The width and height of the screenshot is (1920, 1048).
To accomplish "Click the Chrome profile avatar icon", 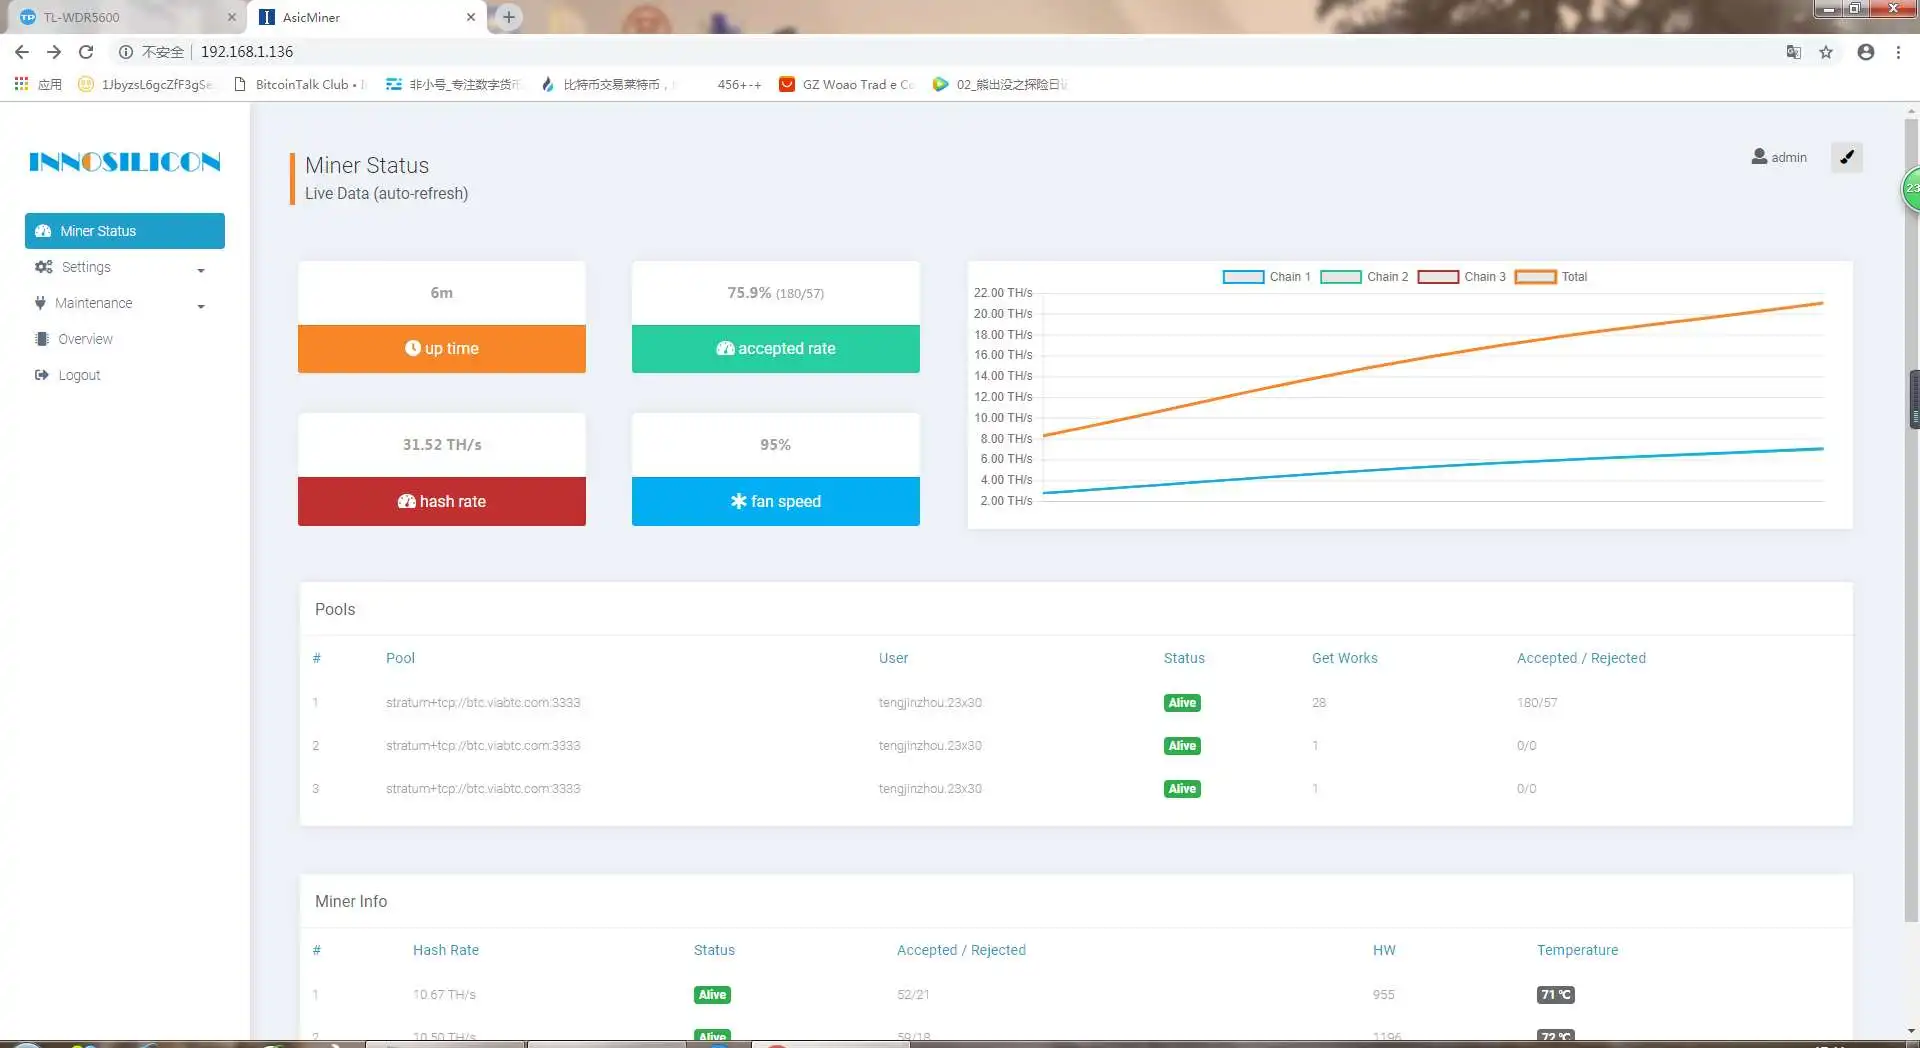I will pos(1866,52).
